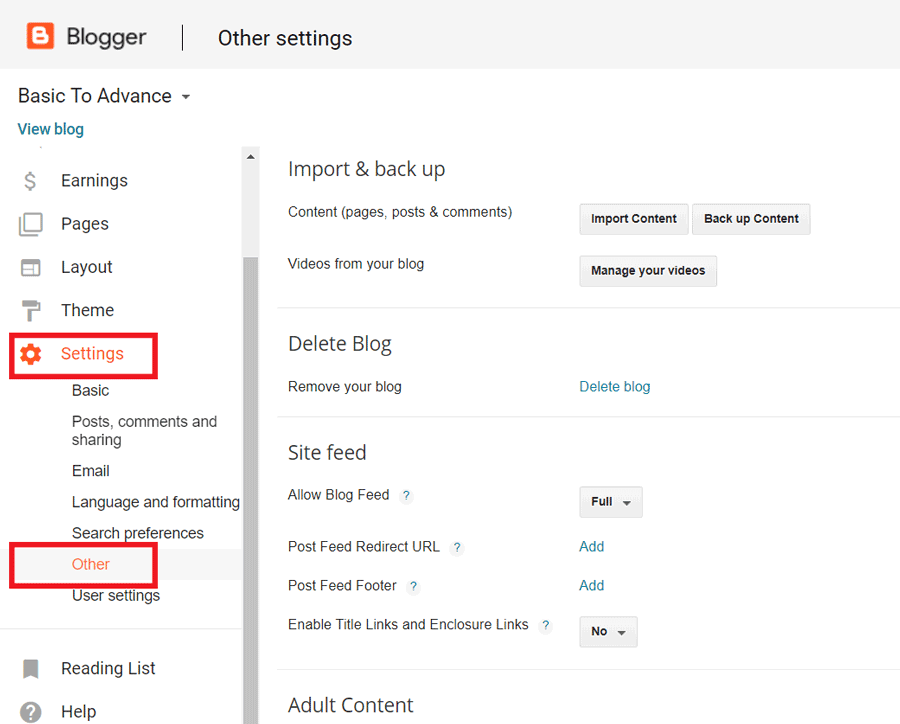Click the Layout icon in sidebar

click(30, 268)
